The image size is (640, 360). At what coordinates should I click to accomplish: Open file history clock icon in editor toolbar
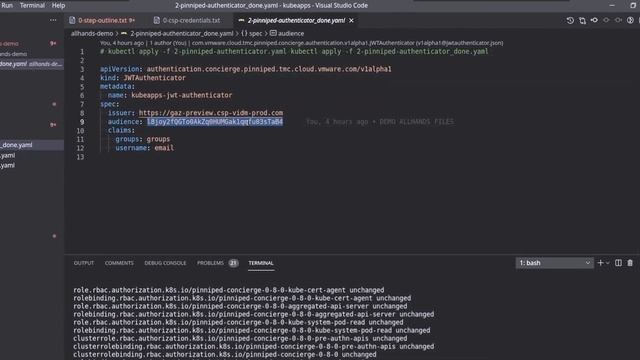(570, 20)
